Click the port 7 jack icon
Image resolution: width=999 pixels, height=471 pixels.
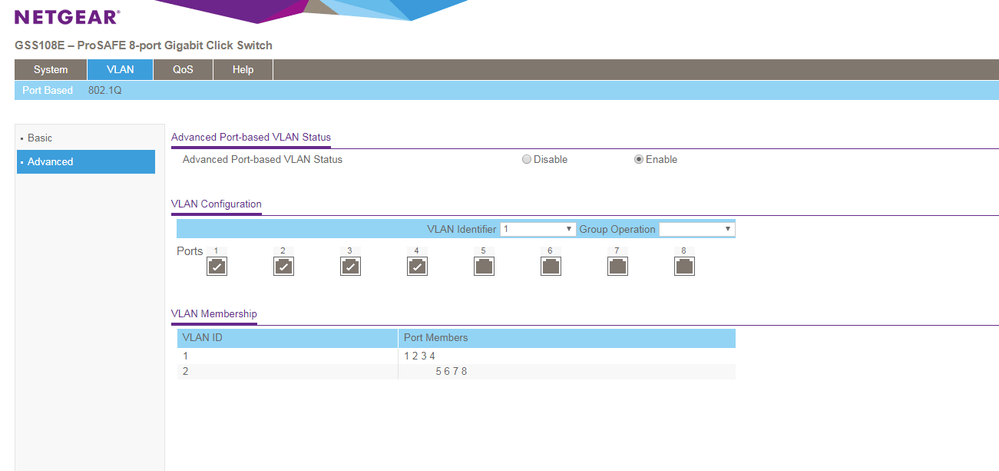click(618, 266)
